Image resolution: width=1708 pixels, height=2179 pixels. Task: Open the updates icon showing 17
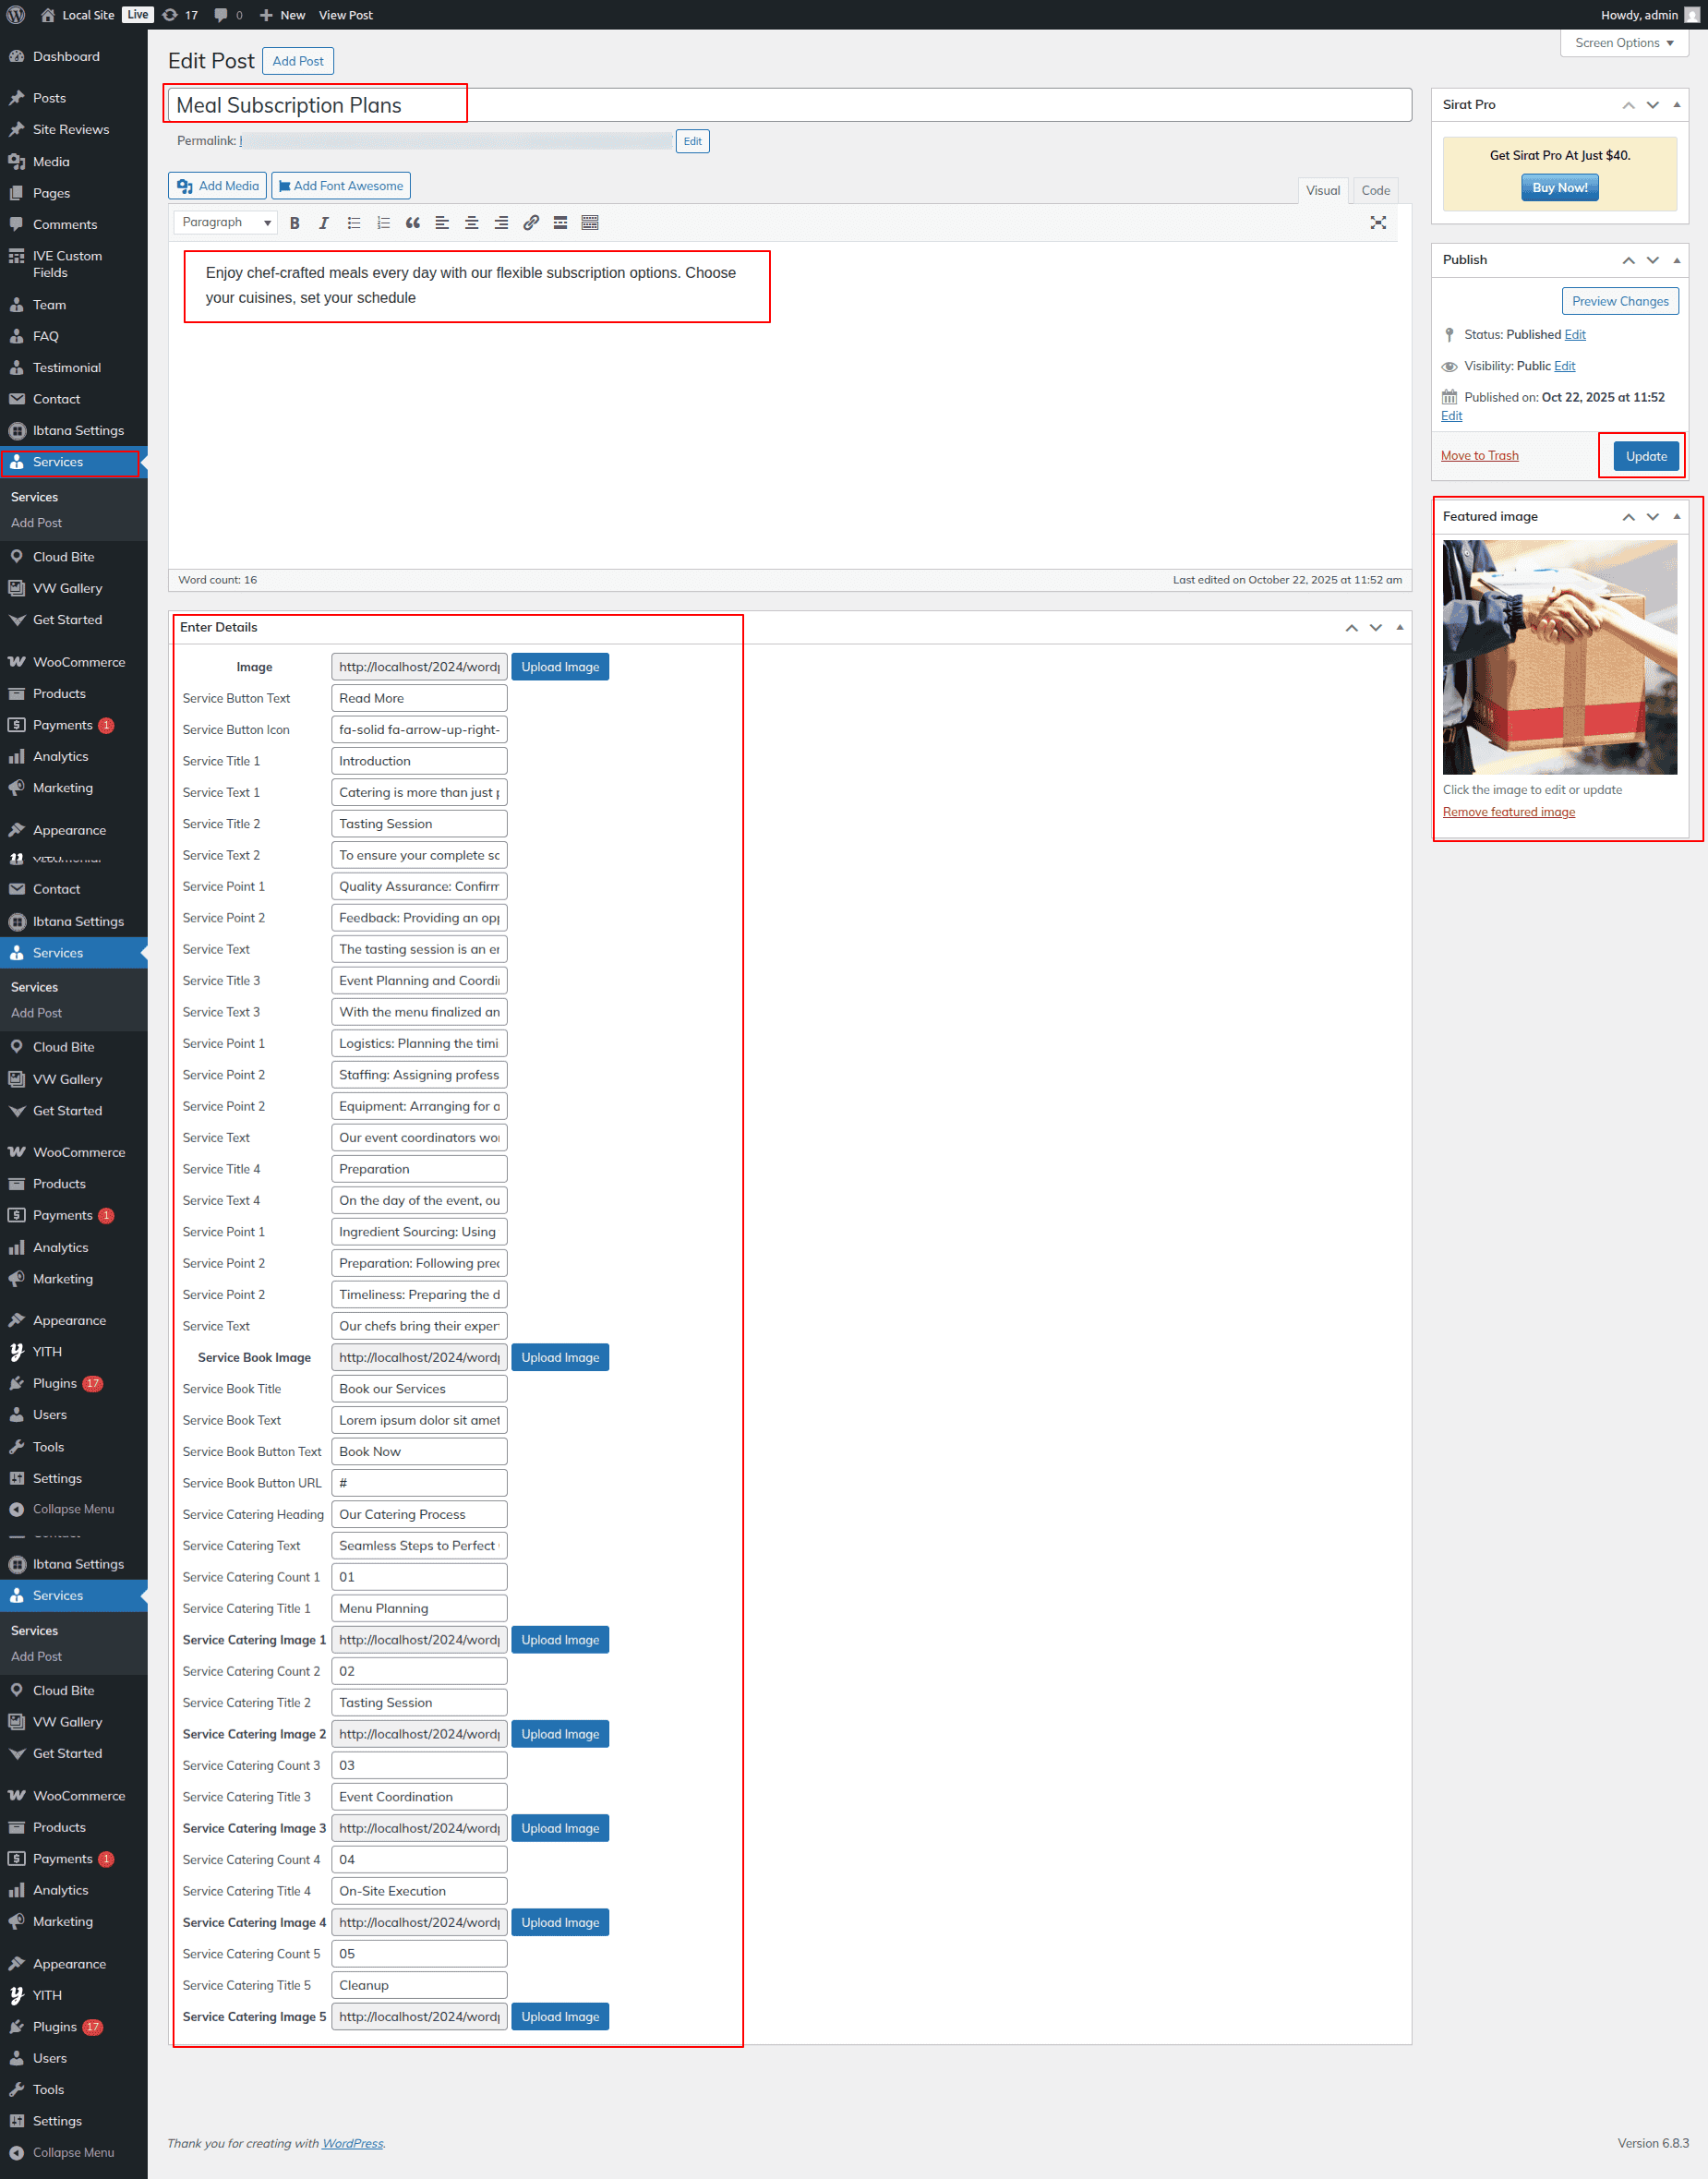180,15
